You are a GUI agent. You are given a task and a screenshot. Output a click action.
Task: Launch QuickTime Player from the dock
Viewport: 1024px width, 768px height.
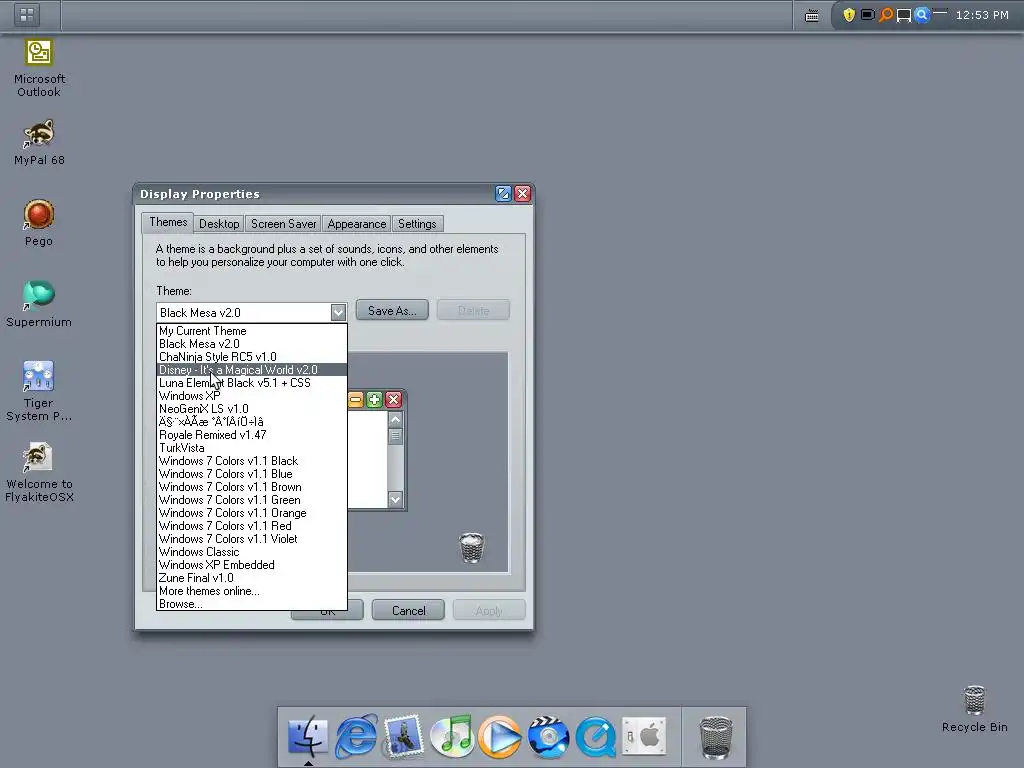click(596, 736)
